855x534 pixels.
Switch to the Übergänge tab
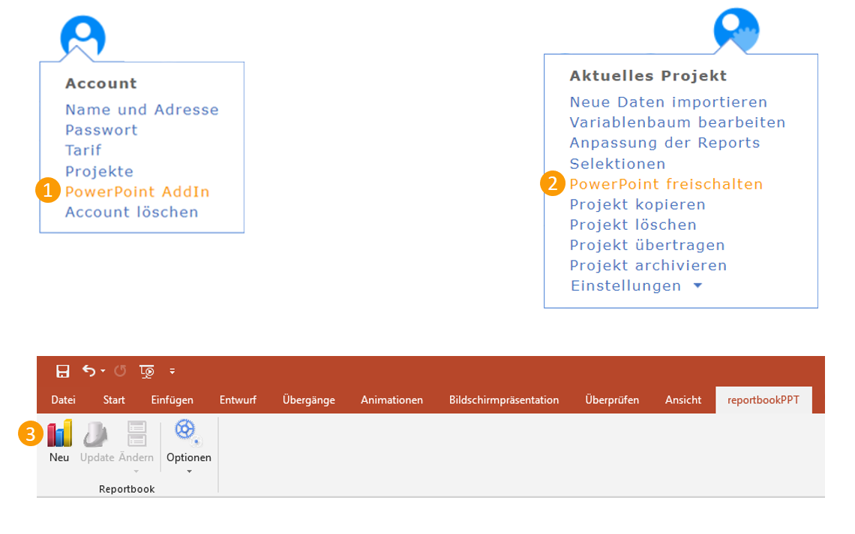[x=309, y=400]
